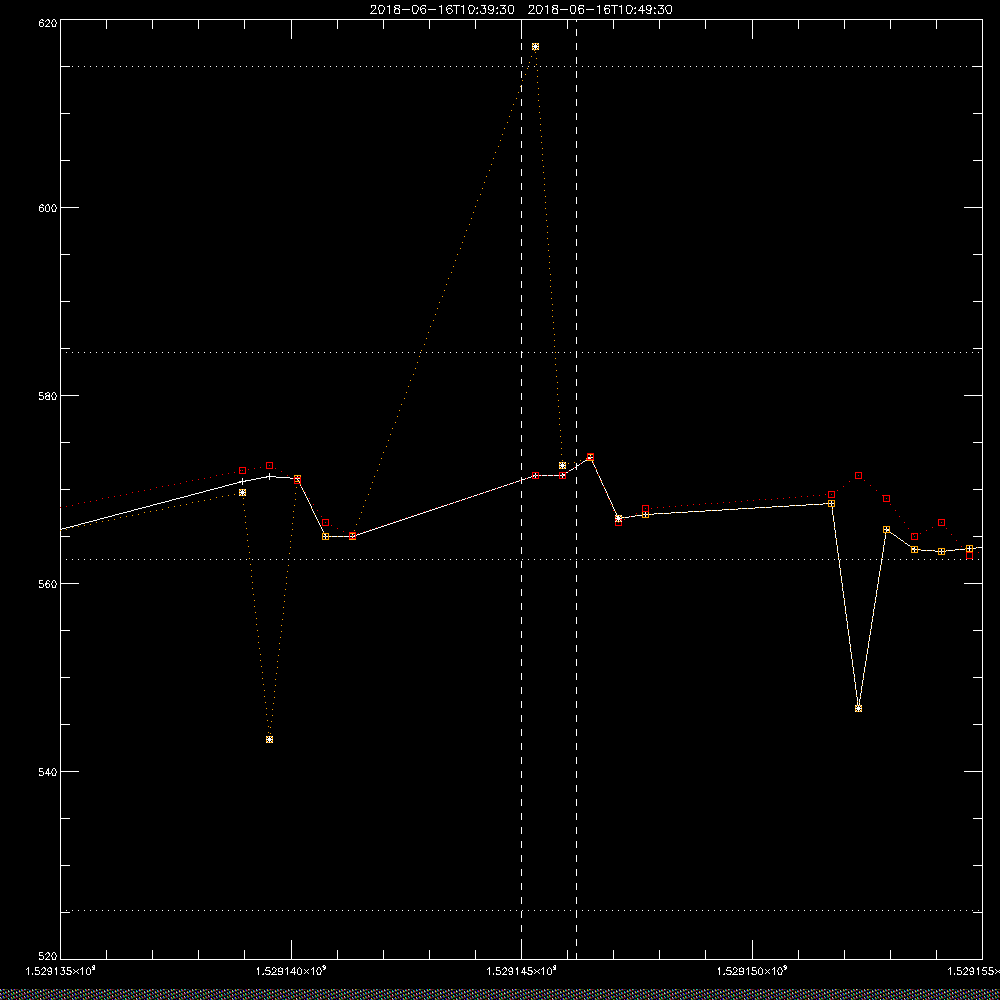This screenshot has width=1000, height=1000.
Task: Select the white line's peak marker near 573 after the second dashed line
Action: tap(590, 457)
